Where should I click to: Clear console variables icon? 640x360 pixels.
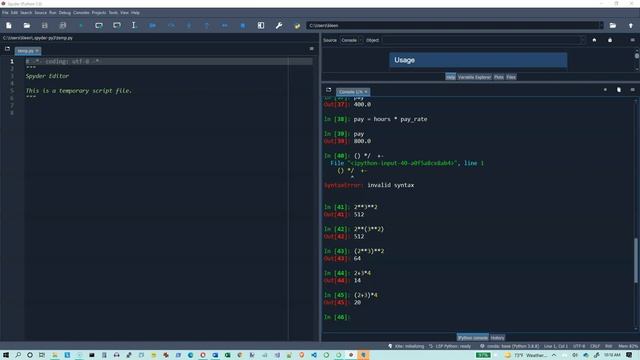[619, 90]
